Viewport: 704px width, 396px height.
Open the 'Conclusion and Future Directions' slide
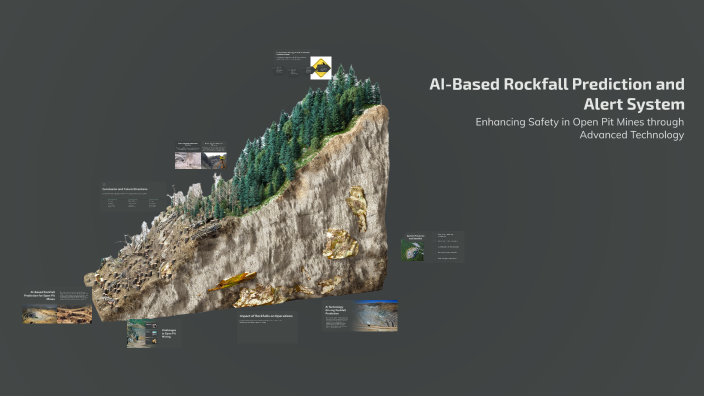133,197
